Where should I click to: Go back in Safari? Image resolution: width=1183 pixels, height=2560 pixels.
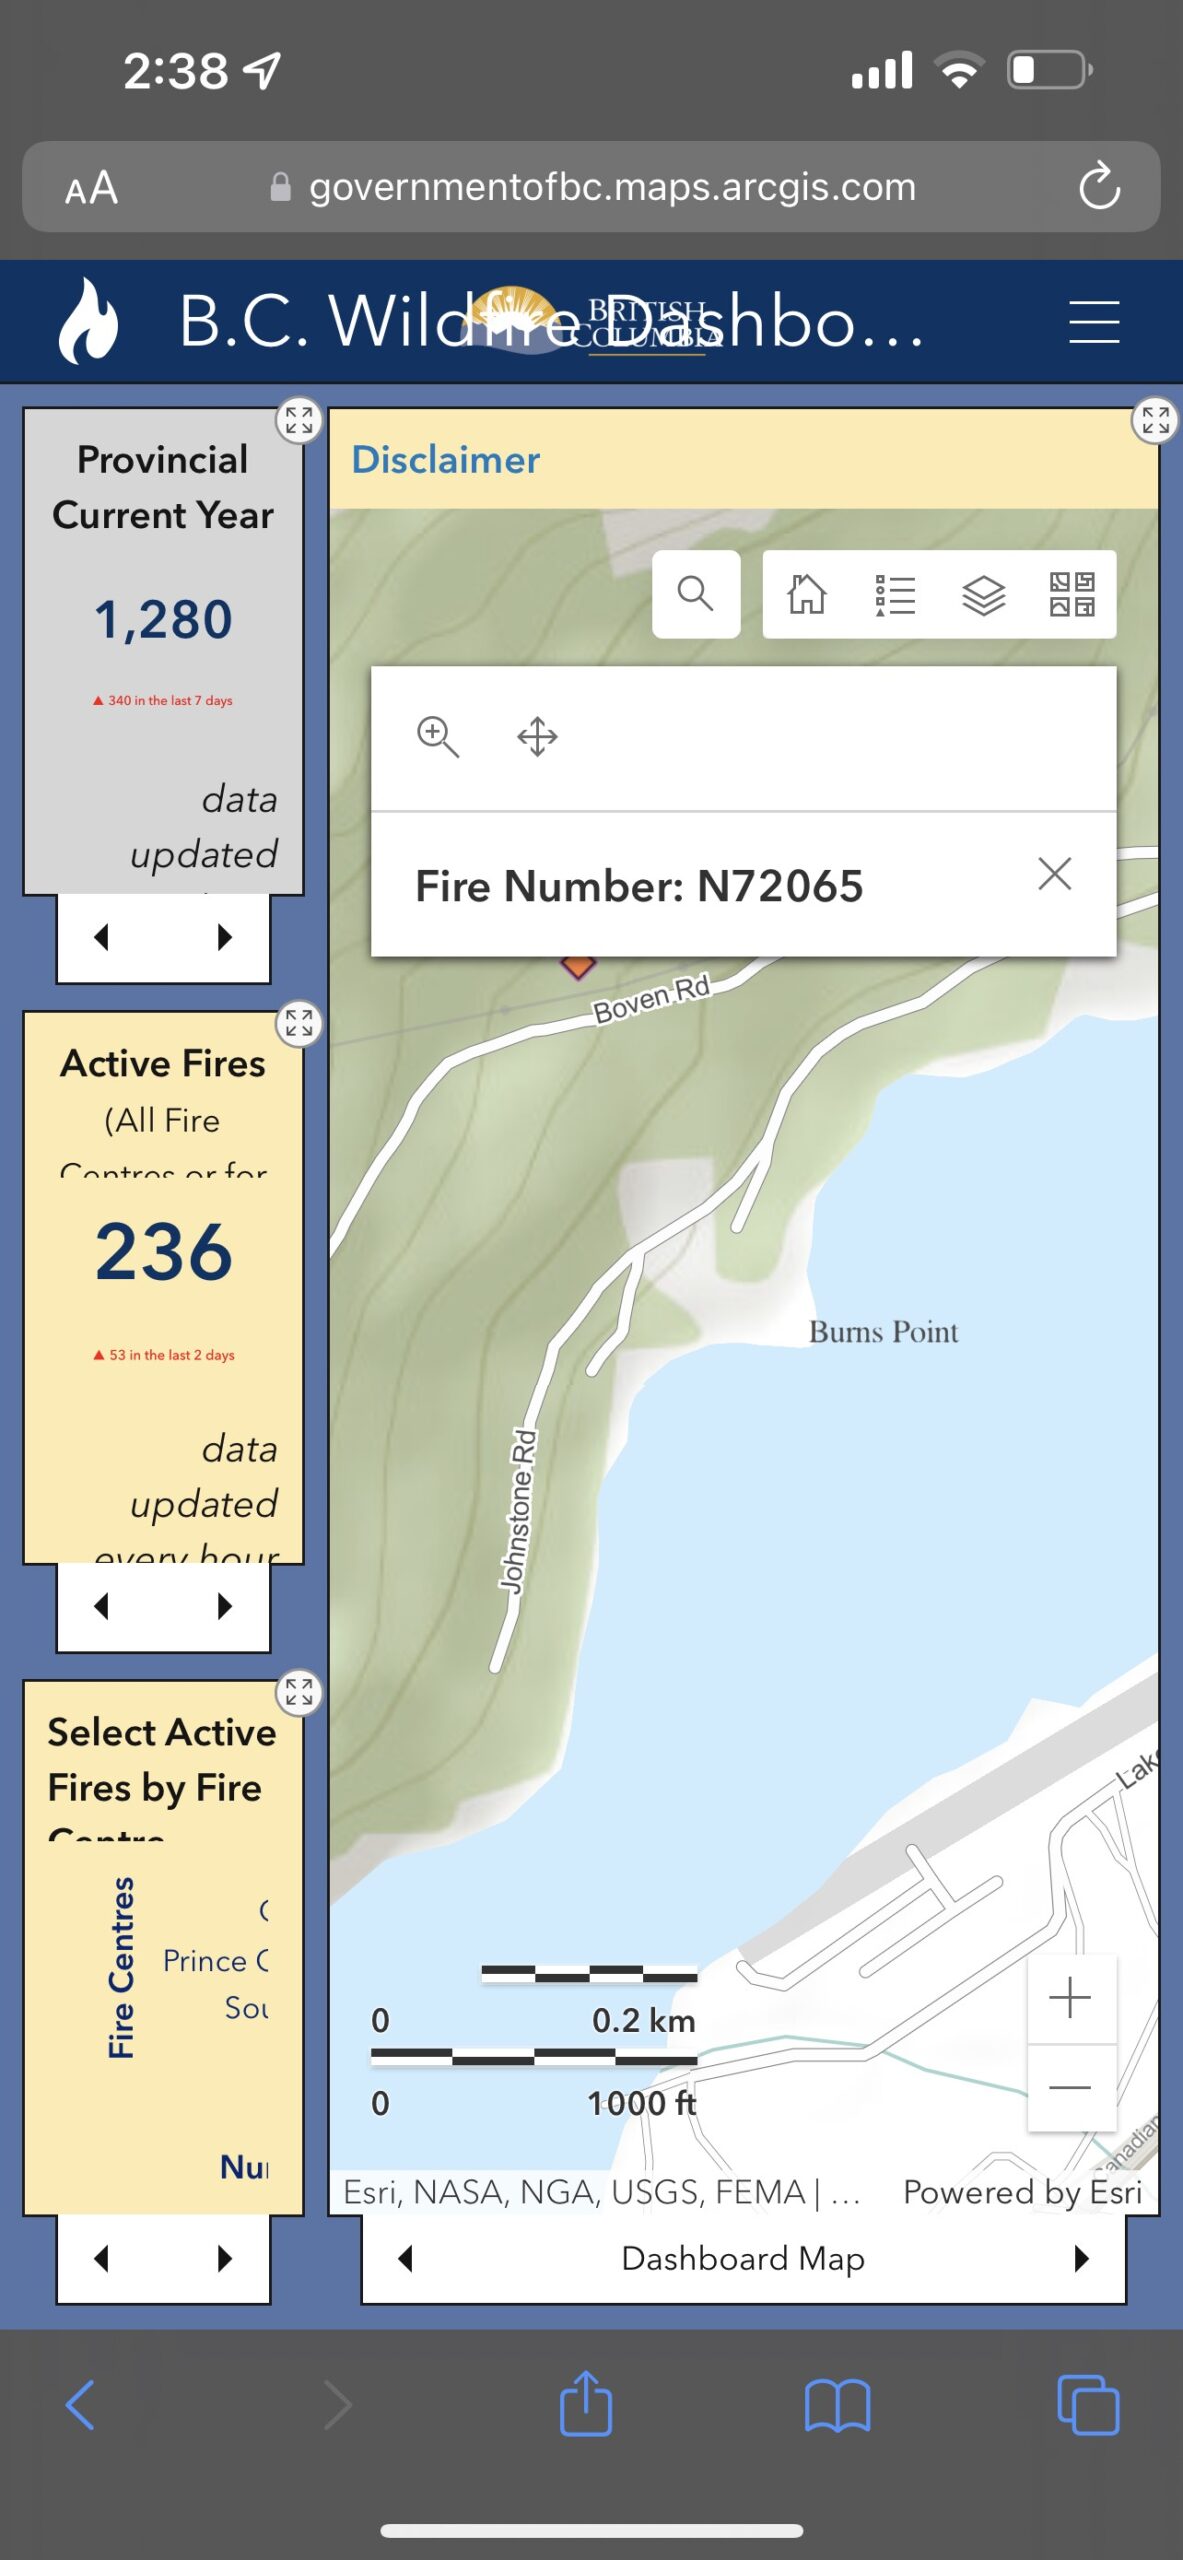coord(80,2404)
